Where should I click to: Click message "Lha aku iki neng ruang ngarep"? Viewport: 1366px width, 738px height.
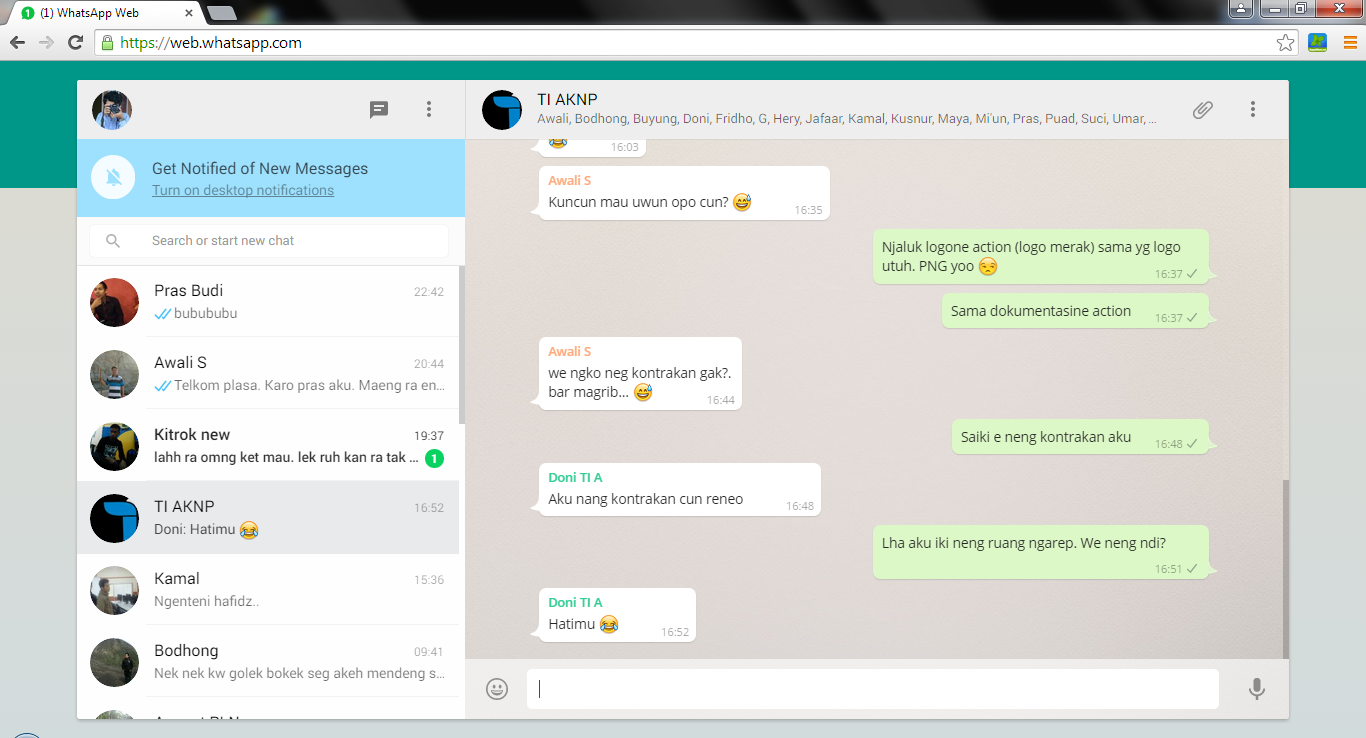1041,552
